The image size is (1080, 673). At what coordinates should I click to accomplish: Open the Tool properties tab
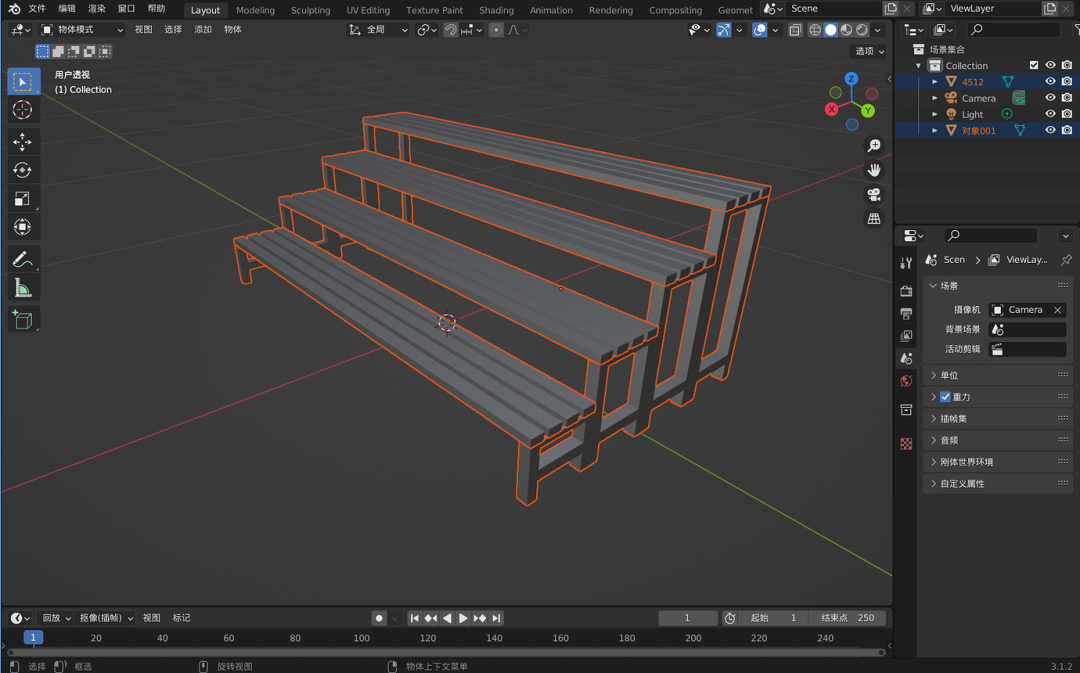[x=906, y=262]
